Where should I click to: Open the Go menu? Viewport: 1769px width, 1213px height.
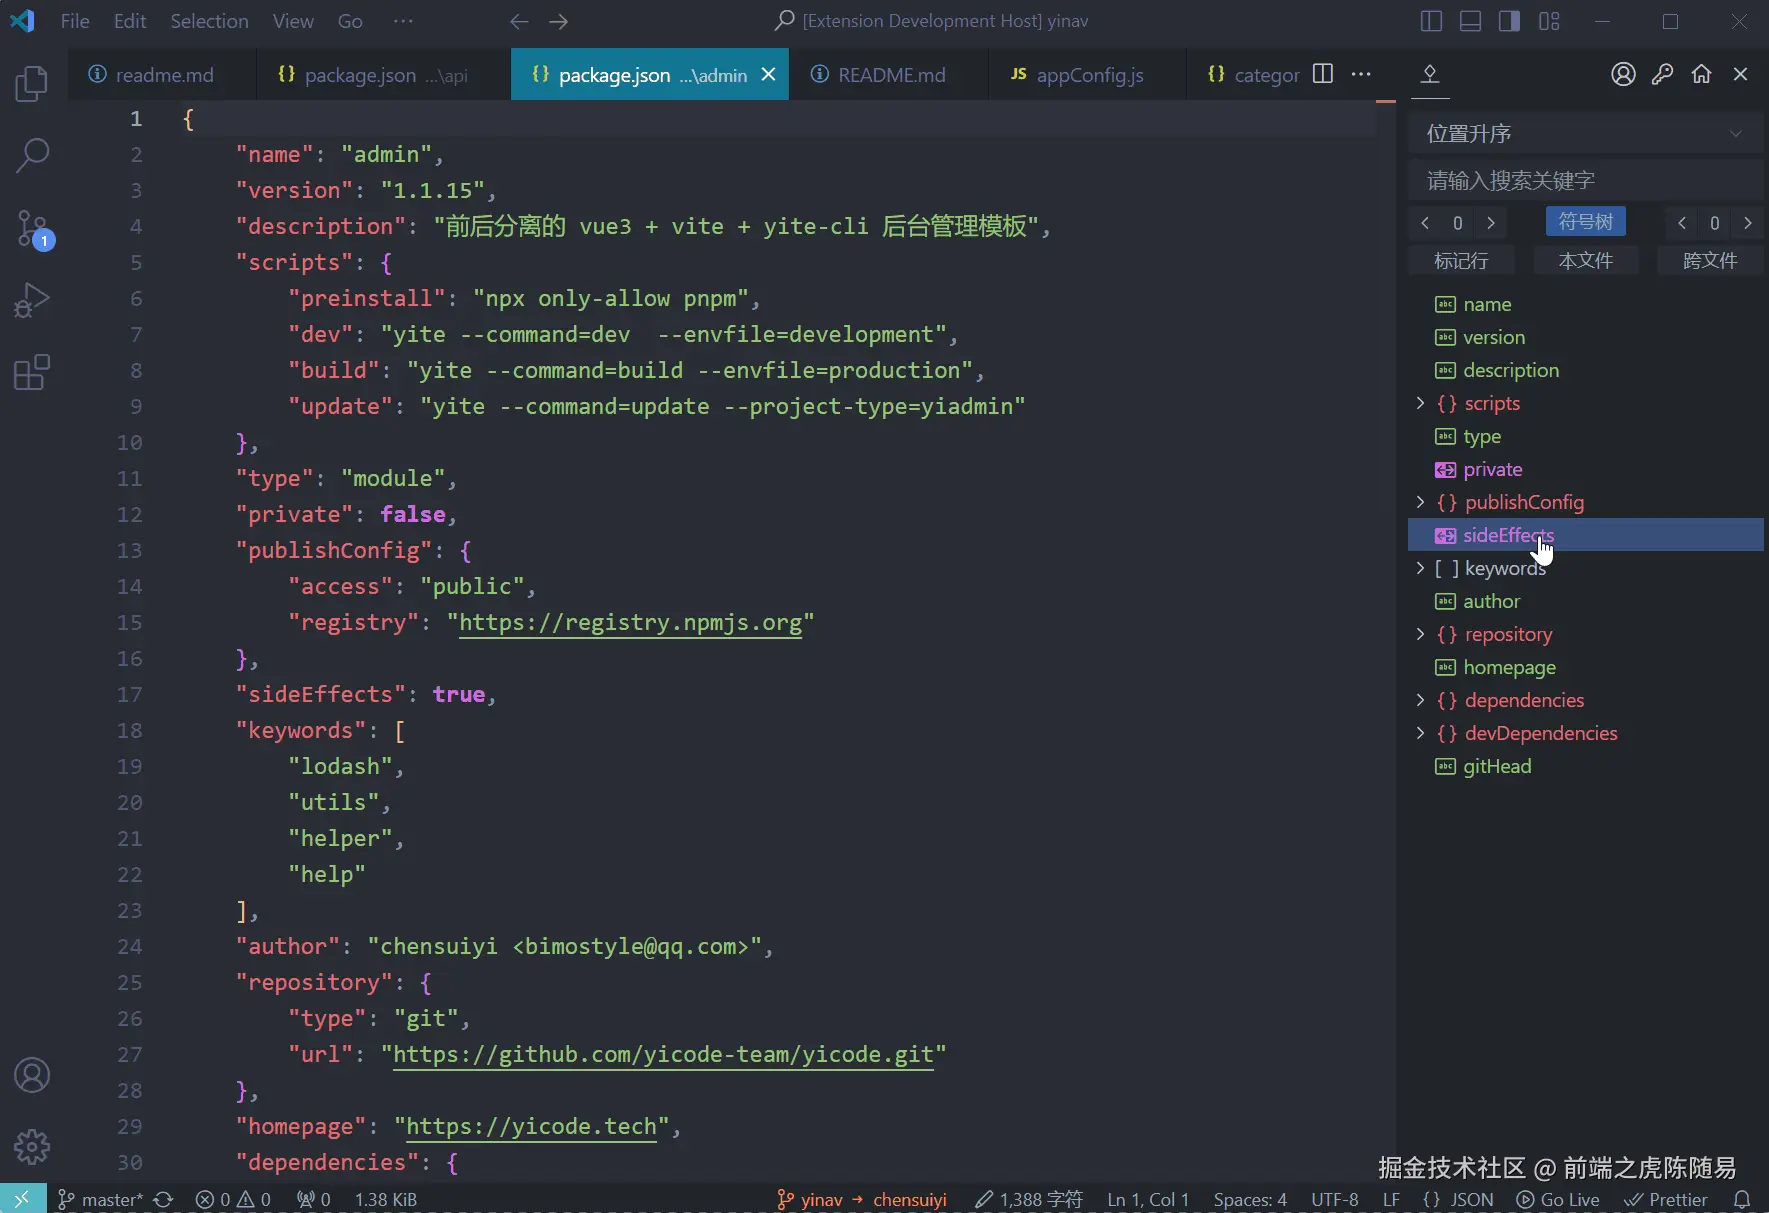pos(350,21)
